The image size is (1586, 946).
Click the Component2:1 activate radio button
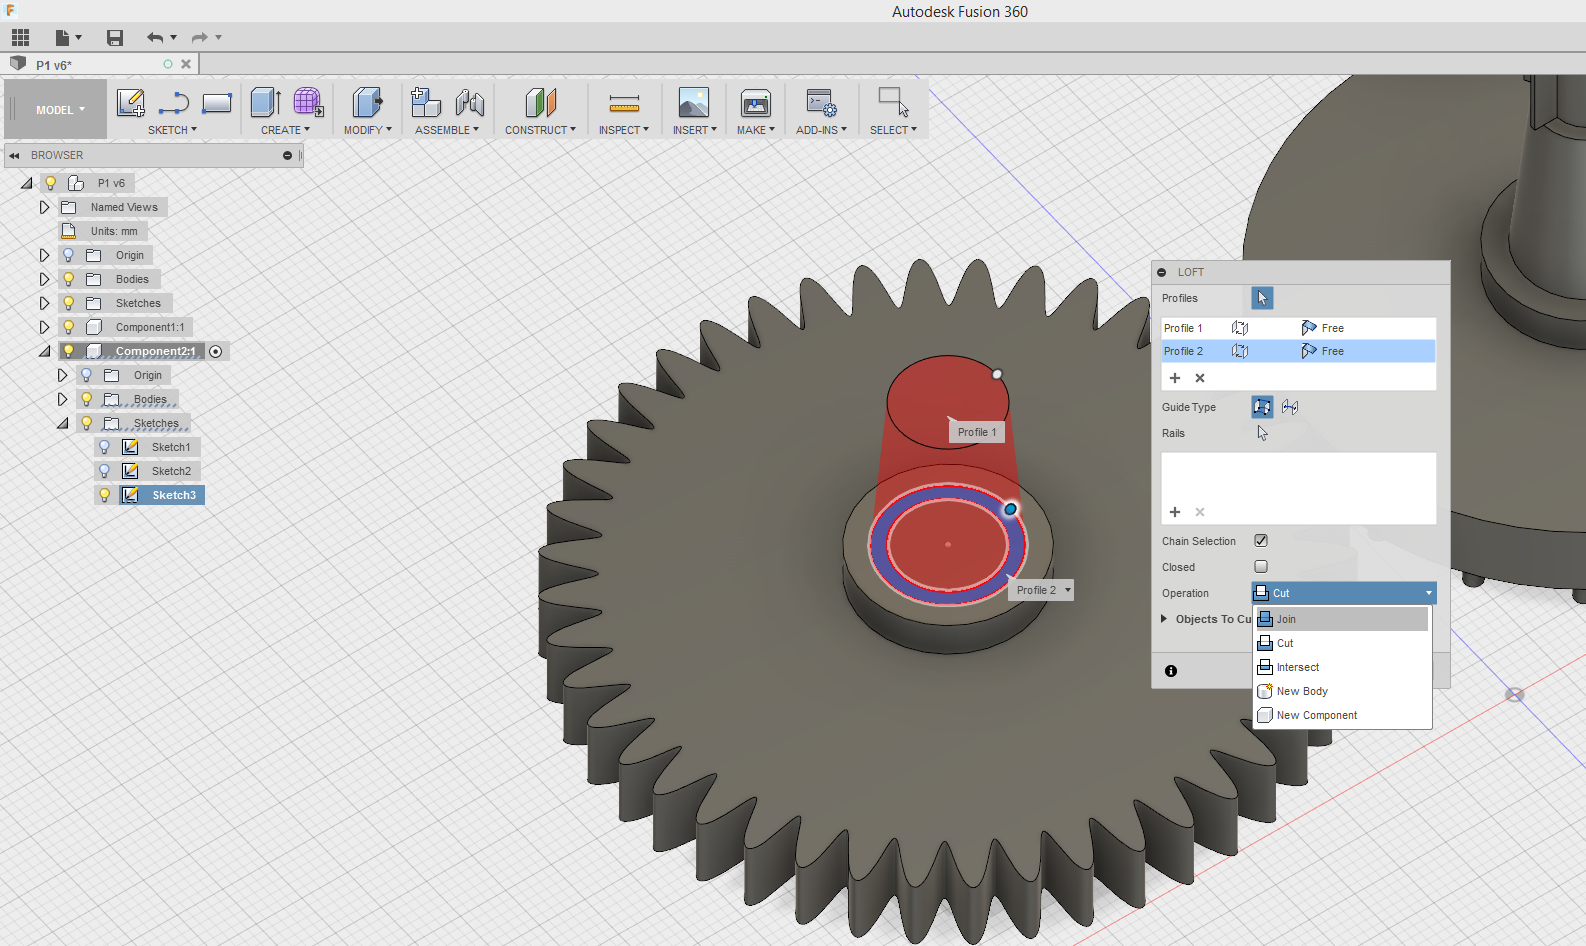tap(215, 351)
